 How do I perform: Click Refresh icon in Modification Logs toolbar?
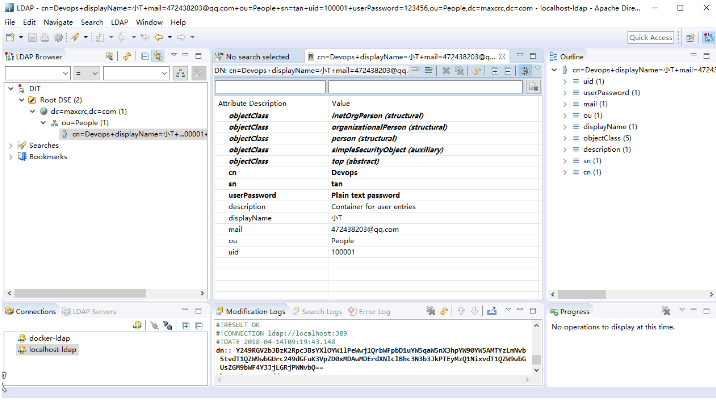(443, 311)
